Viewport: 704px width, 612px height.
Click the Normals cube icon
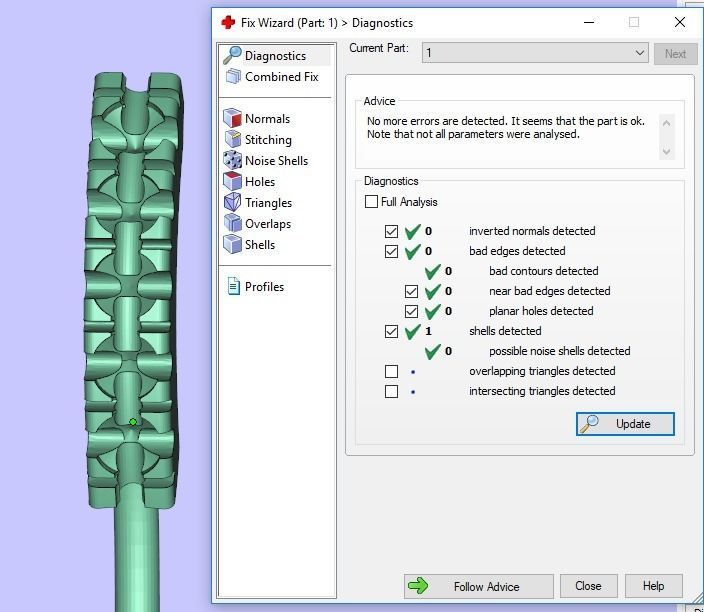(x=233, y=119)
